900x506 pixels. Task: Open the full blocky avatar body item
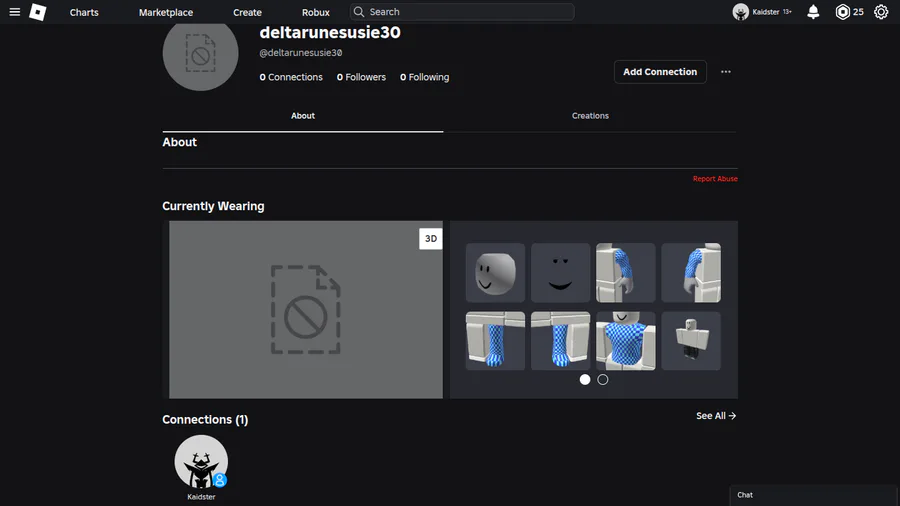(691, 341)
